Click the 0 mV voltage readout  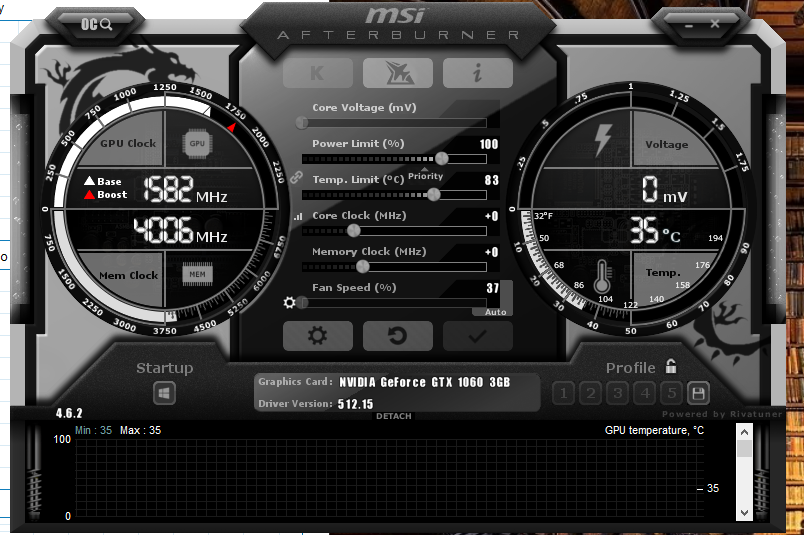click(665, 189)
